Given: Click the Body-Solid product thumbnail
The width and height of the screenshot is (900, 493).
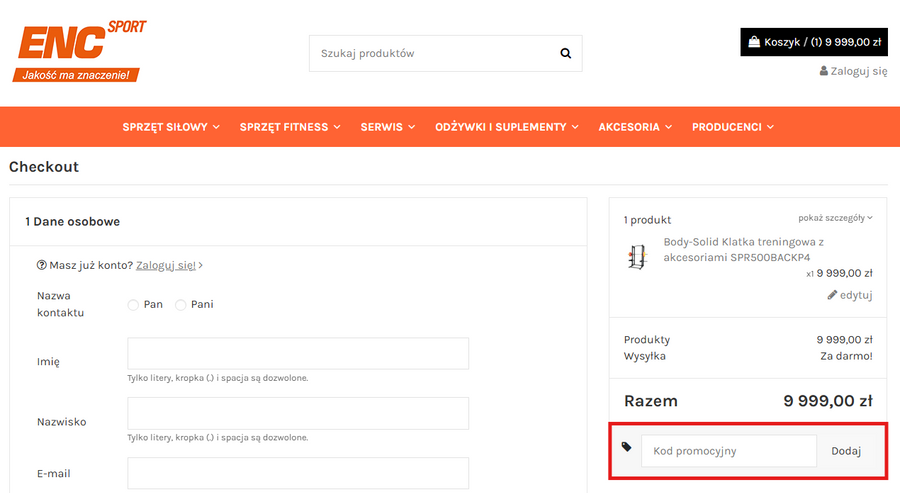Looking at the screenshot, I should (637, 257).
